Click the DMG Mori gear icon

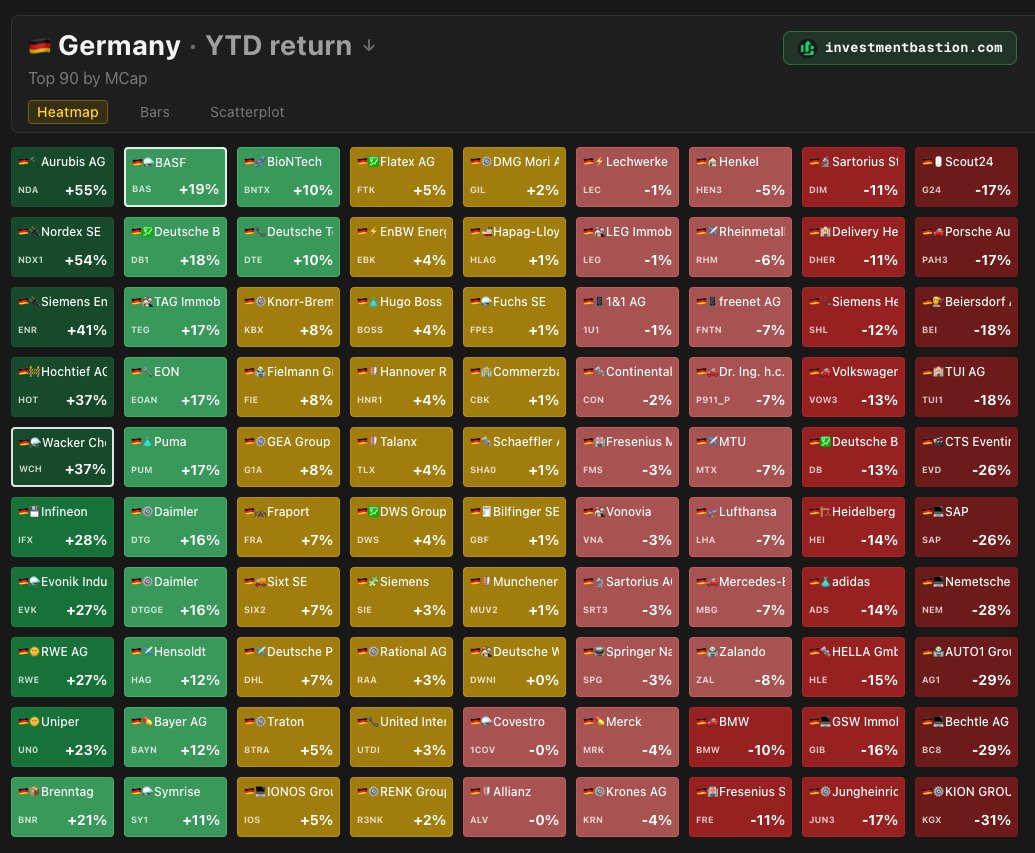(x=486, y=162)
